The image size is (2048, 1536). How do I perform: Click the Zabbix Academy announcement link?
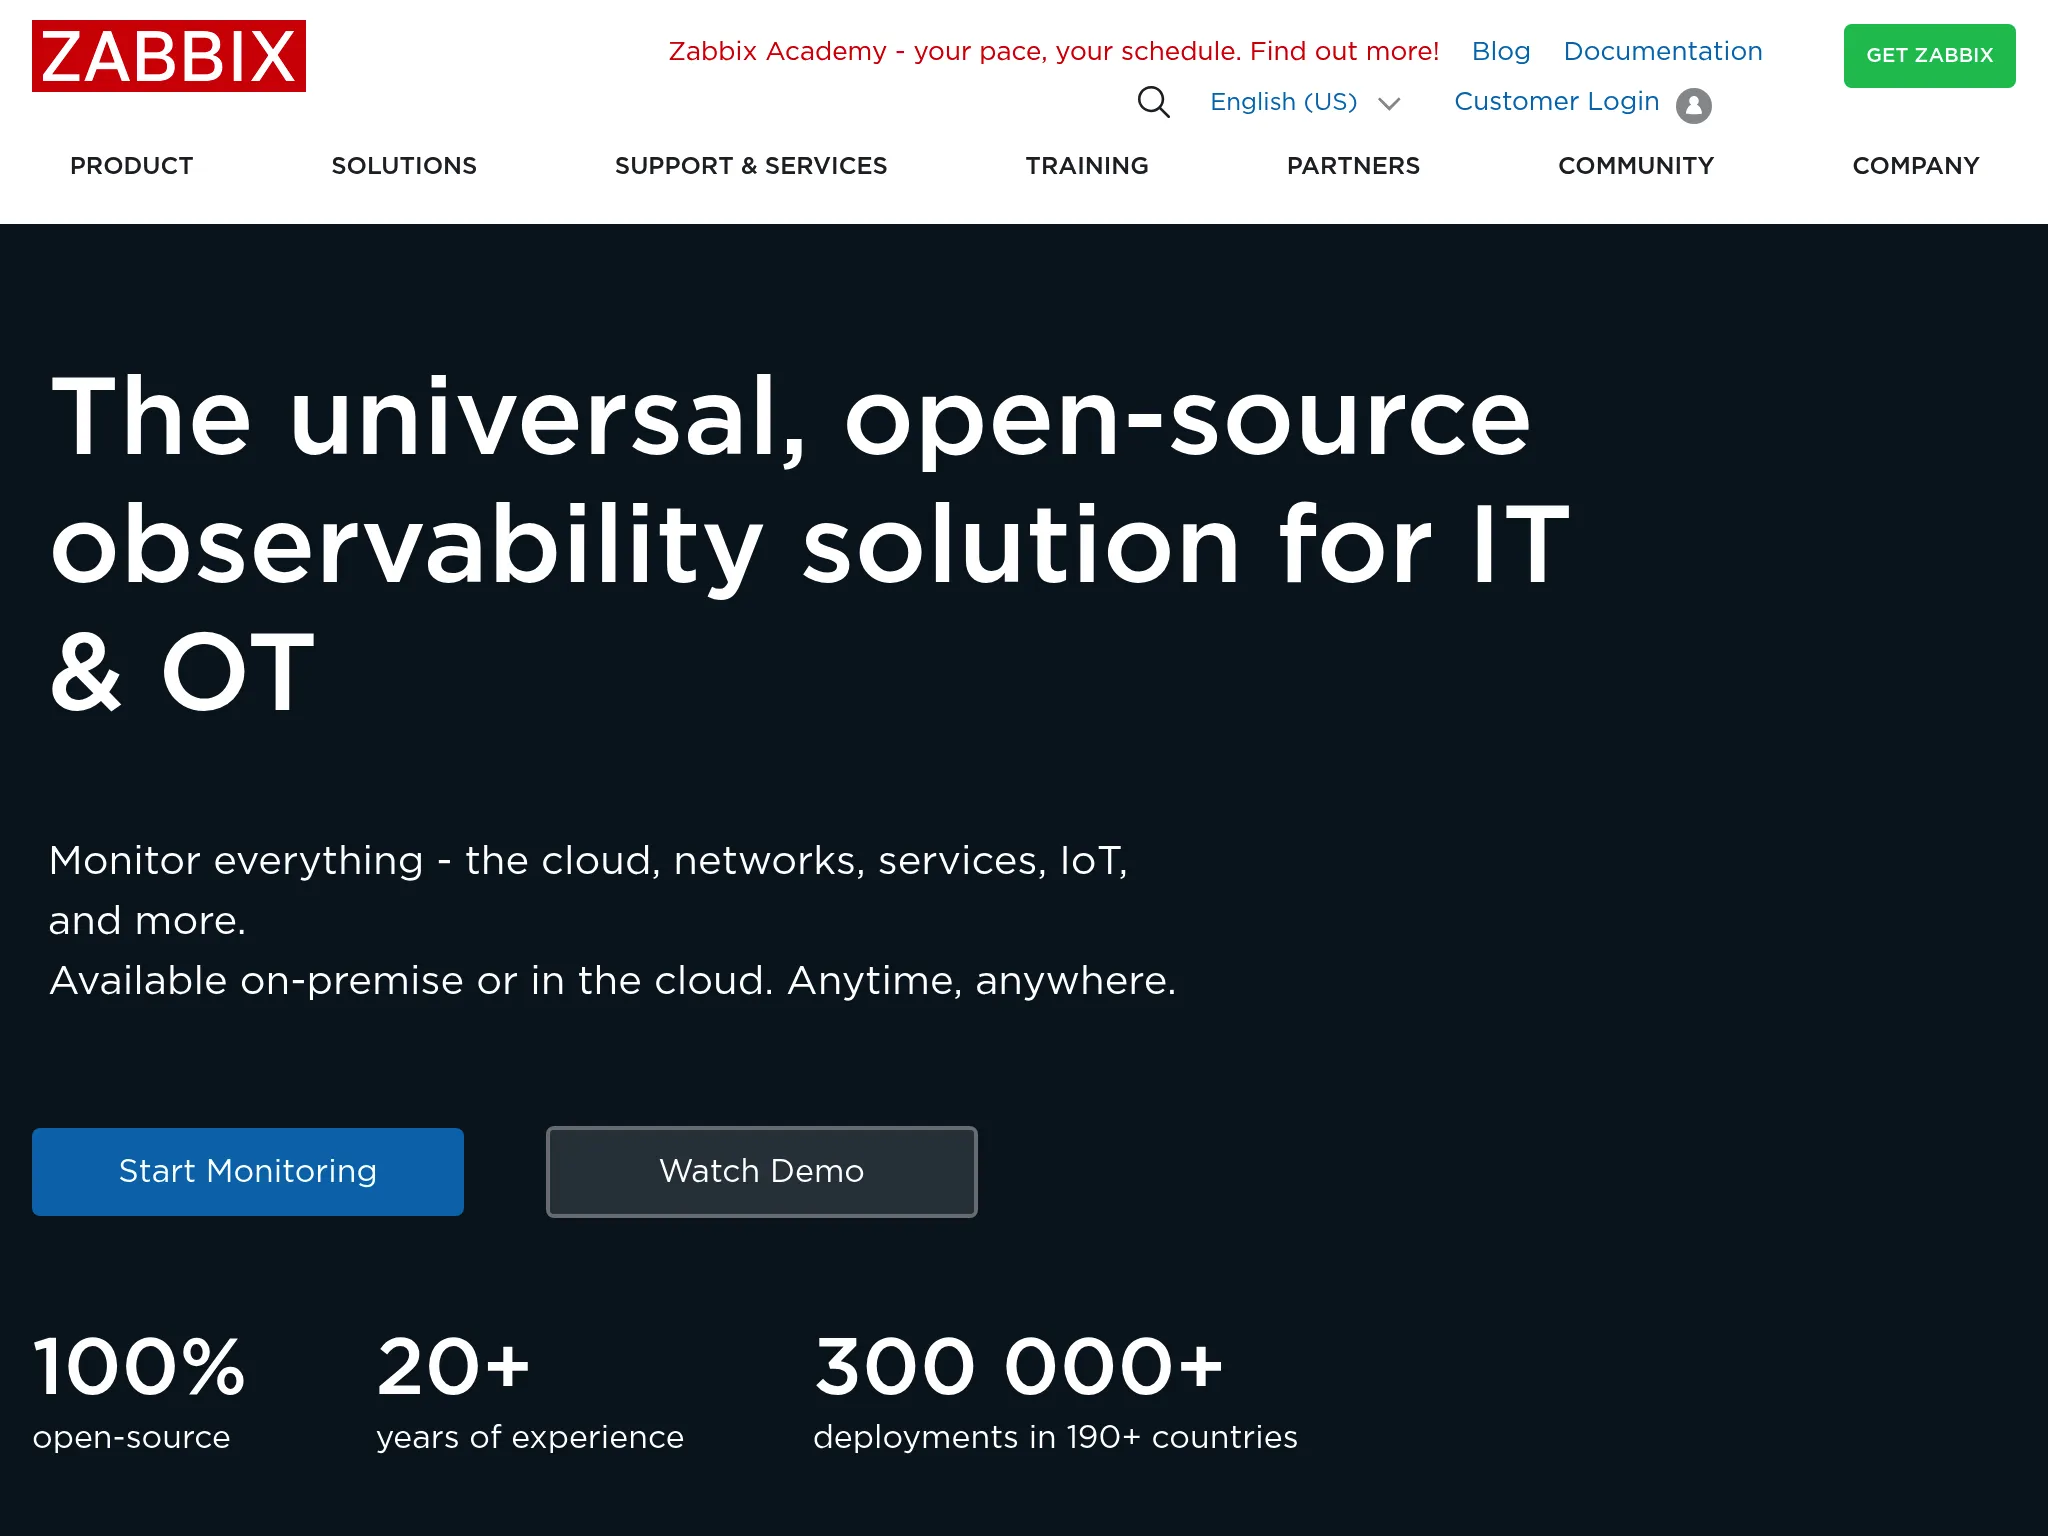1053,51
